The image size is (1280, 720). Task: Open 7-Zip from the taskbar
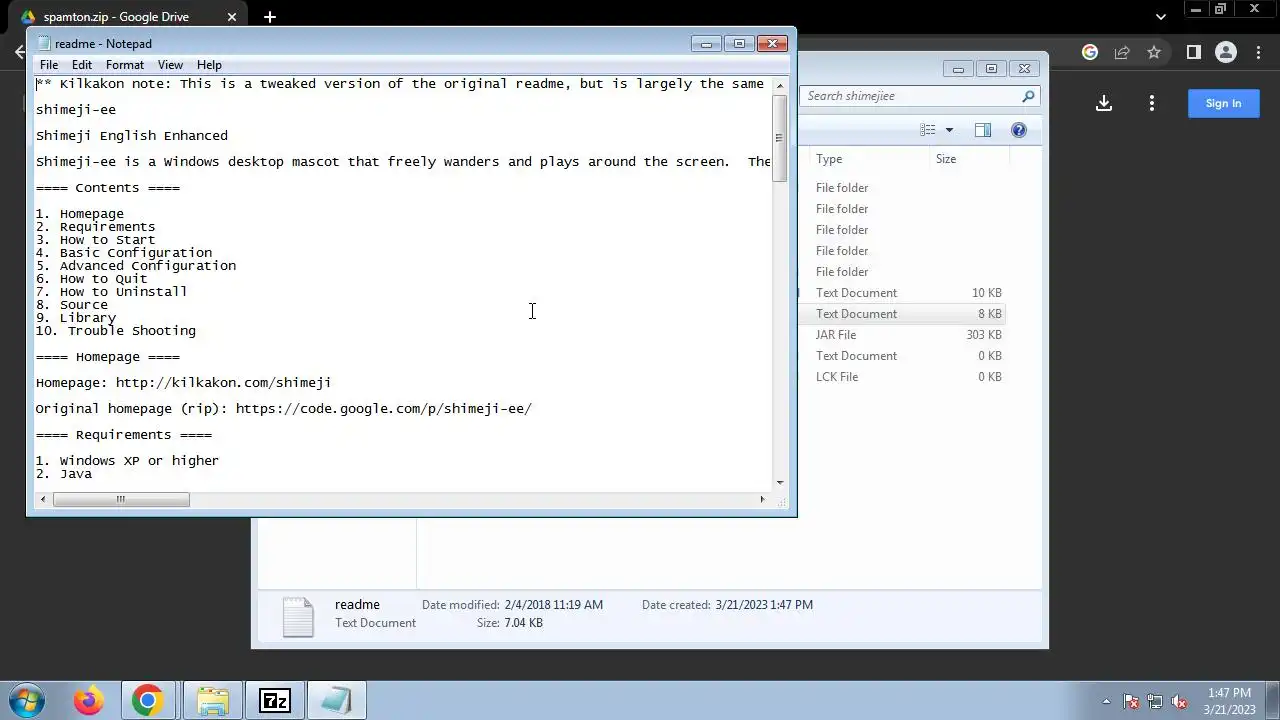pyautogui.click(x=274, y=700)
